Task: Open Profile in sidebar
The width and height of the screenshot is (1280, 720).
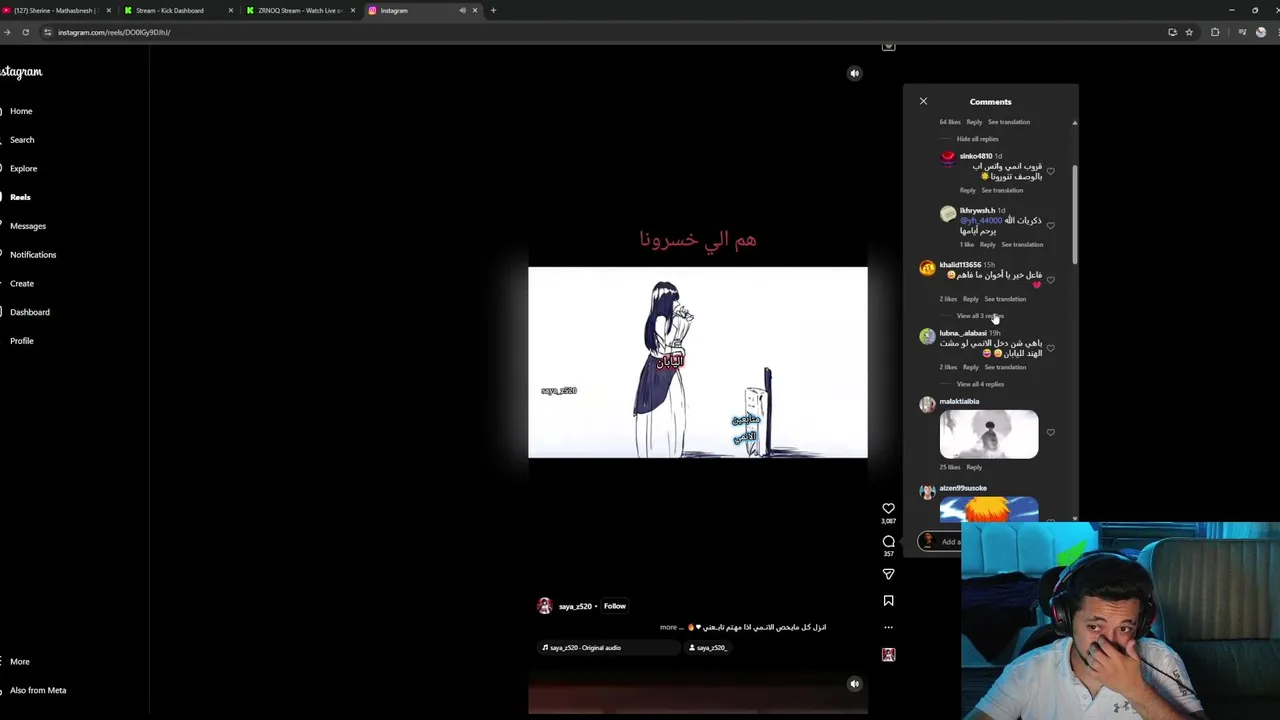Action: click(x=21, y=341)
